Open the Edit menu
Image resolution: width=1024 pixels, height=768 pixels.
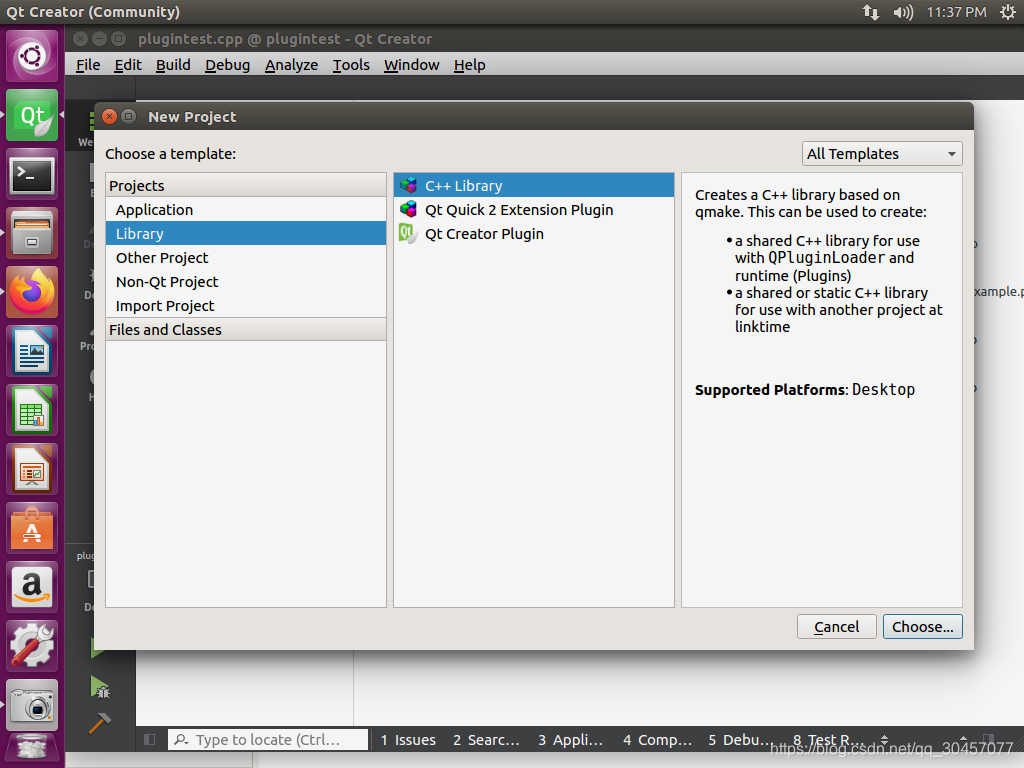128,65
